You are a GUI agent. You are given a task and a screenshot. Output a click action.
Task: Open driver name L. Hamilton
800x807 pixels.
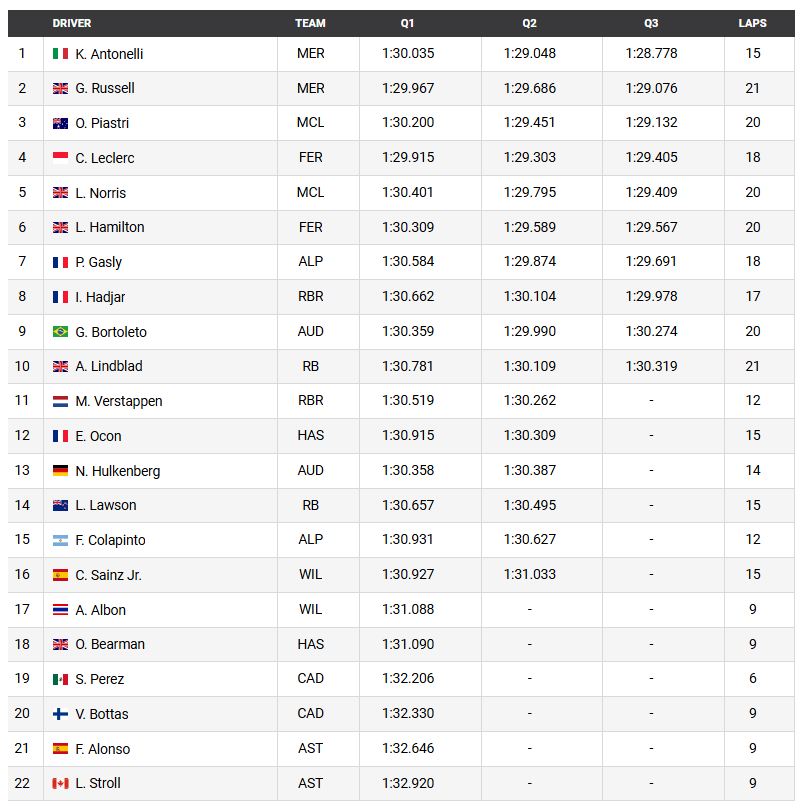(110, 227)
